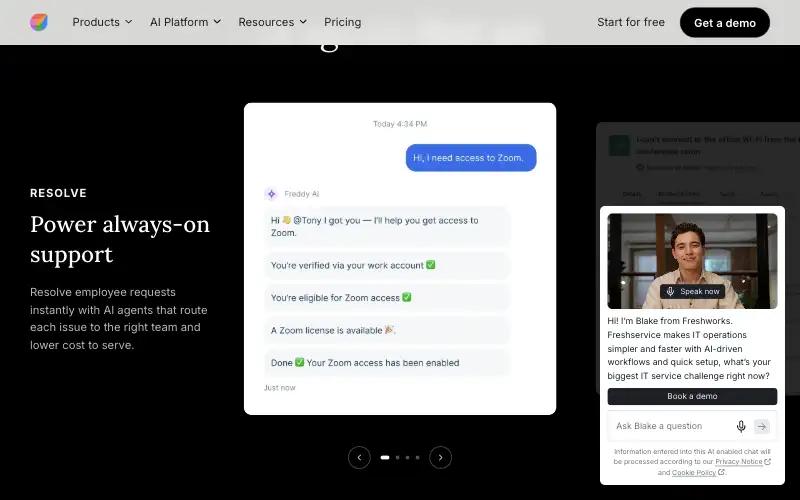Viewport: 800px width, 500px height.
Task: Select the second carousel indicator dot
Action: (397, 458)
